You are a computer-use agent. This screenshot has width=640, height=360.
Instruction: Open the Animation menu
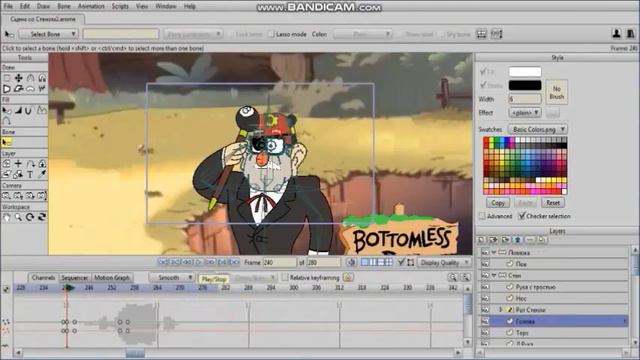pos(91,6)
